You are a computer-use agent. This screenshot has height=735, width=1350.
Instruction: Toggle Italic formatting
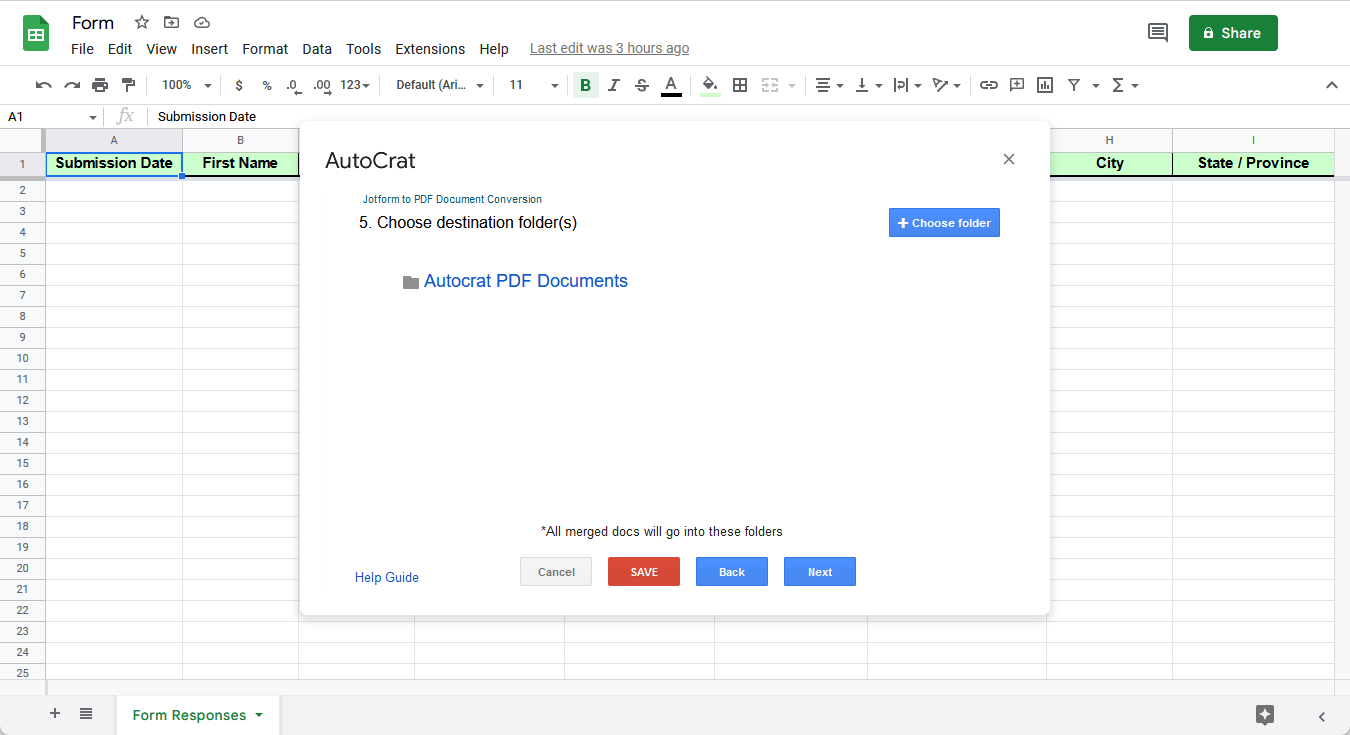point(614,85)
